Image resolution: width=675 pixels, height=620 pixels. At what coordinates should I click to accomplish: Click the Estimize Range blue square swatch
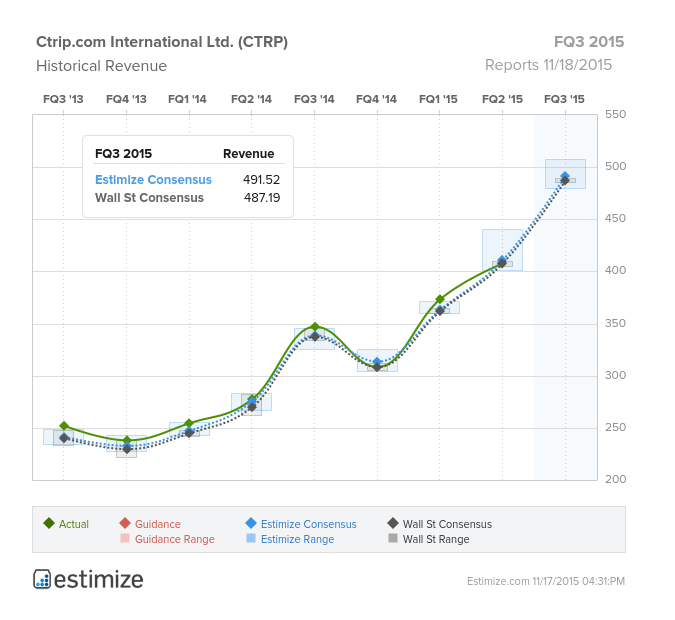click(x=251, y=538)
